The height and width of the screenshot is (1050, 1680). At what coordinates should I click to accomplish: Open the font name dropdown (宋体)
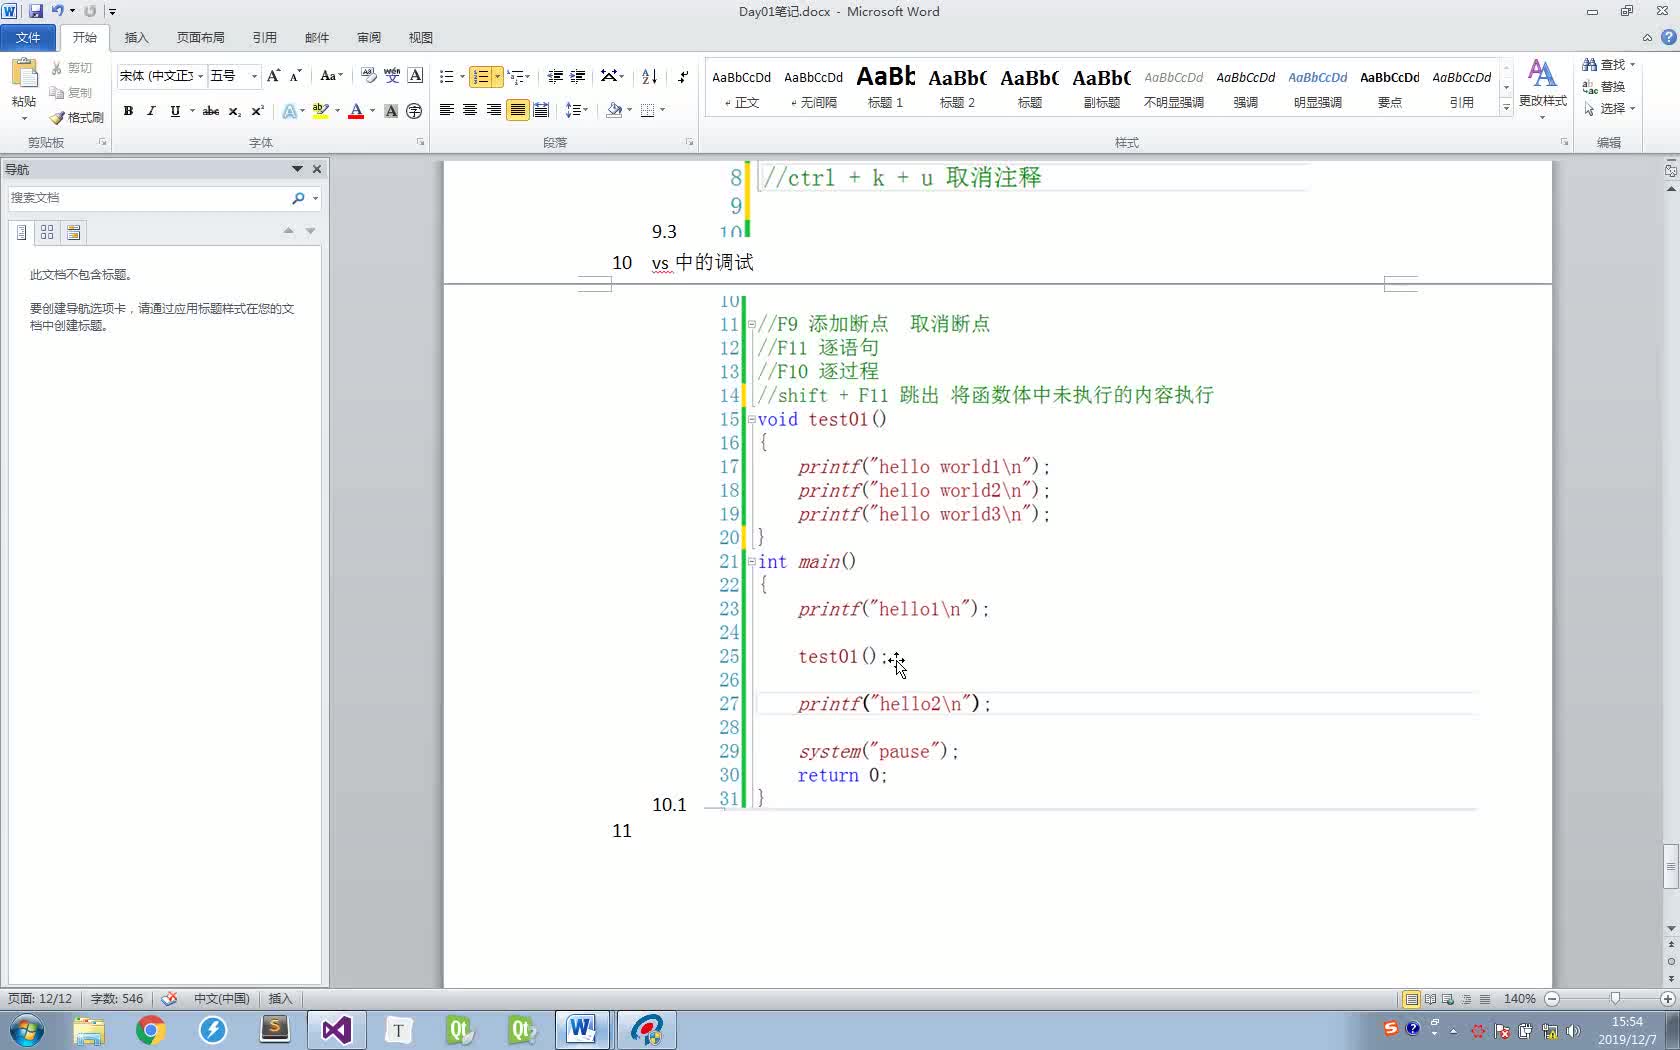click(x=200, y=76)
